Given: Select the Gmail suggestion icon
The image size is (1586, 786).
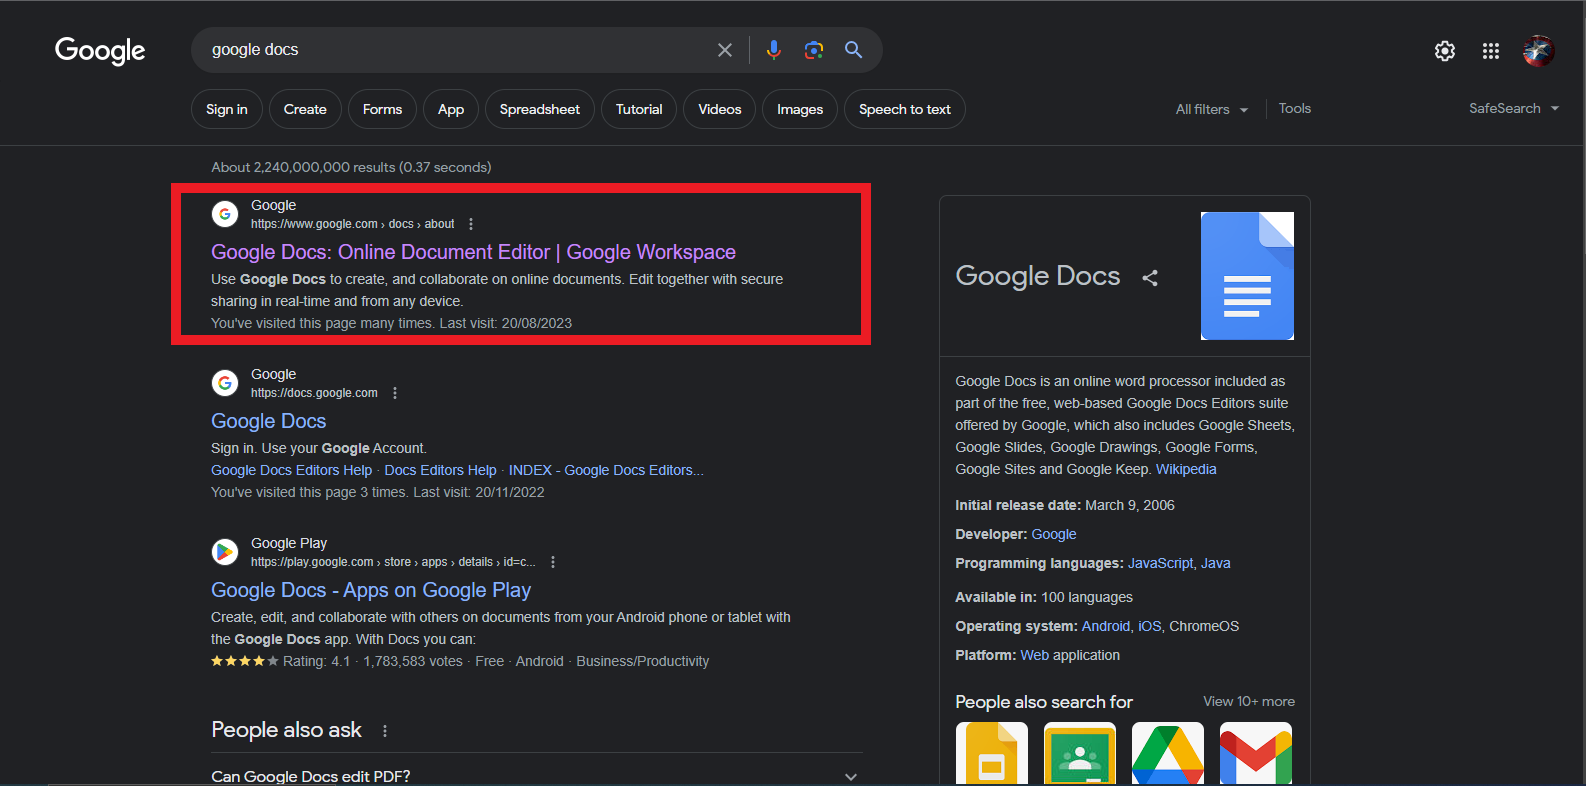Looking at the screenshot, I should 1256,753.
